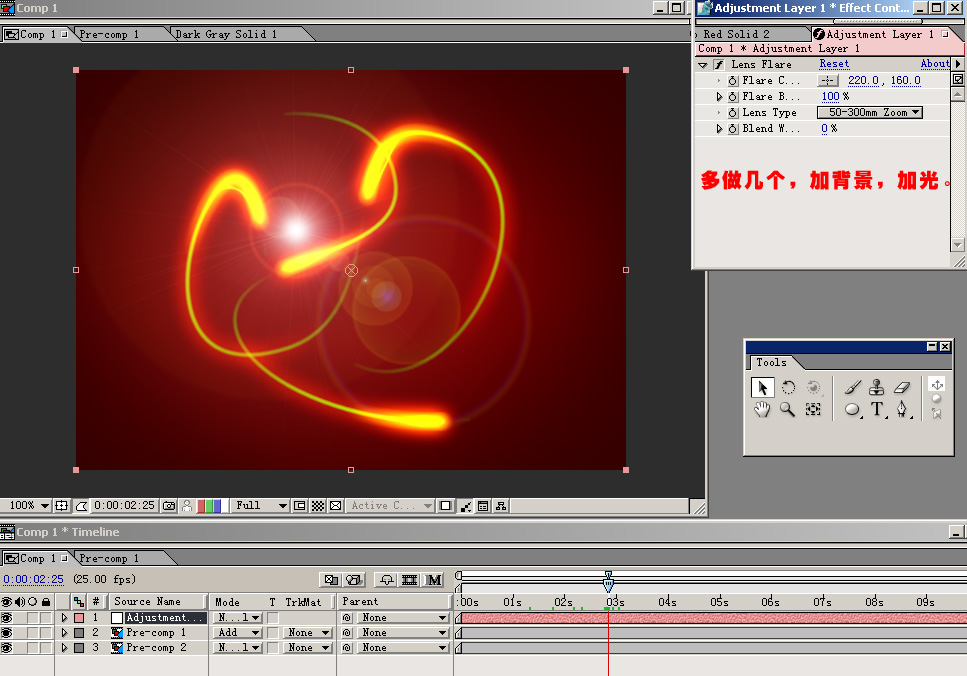This screenshot has width=967, height=676.
Task: Toggle the transparency grid checkerboard
Action: [318, 506]
